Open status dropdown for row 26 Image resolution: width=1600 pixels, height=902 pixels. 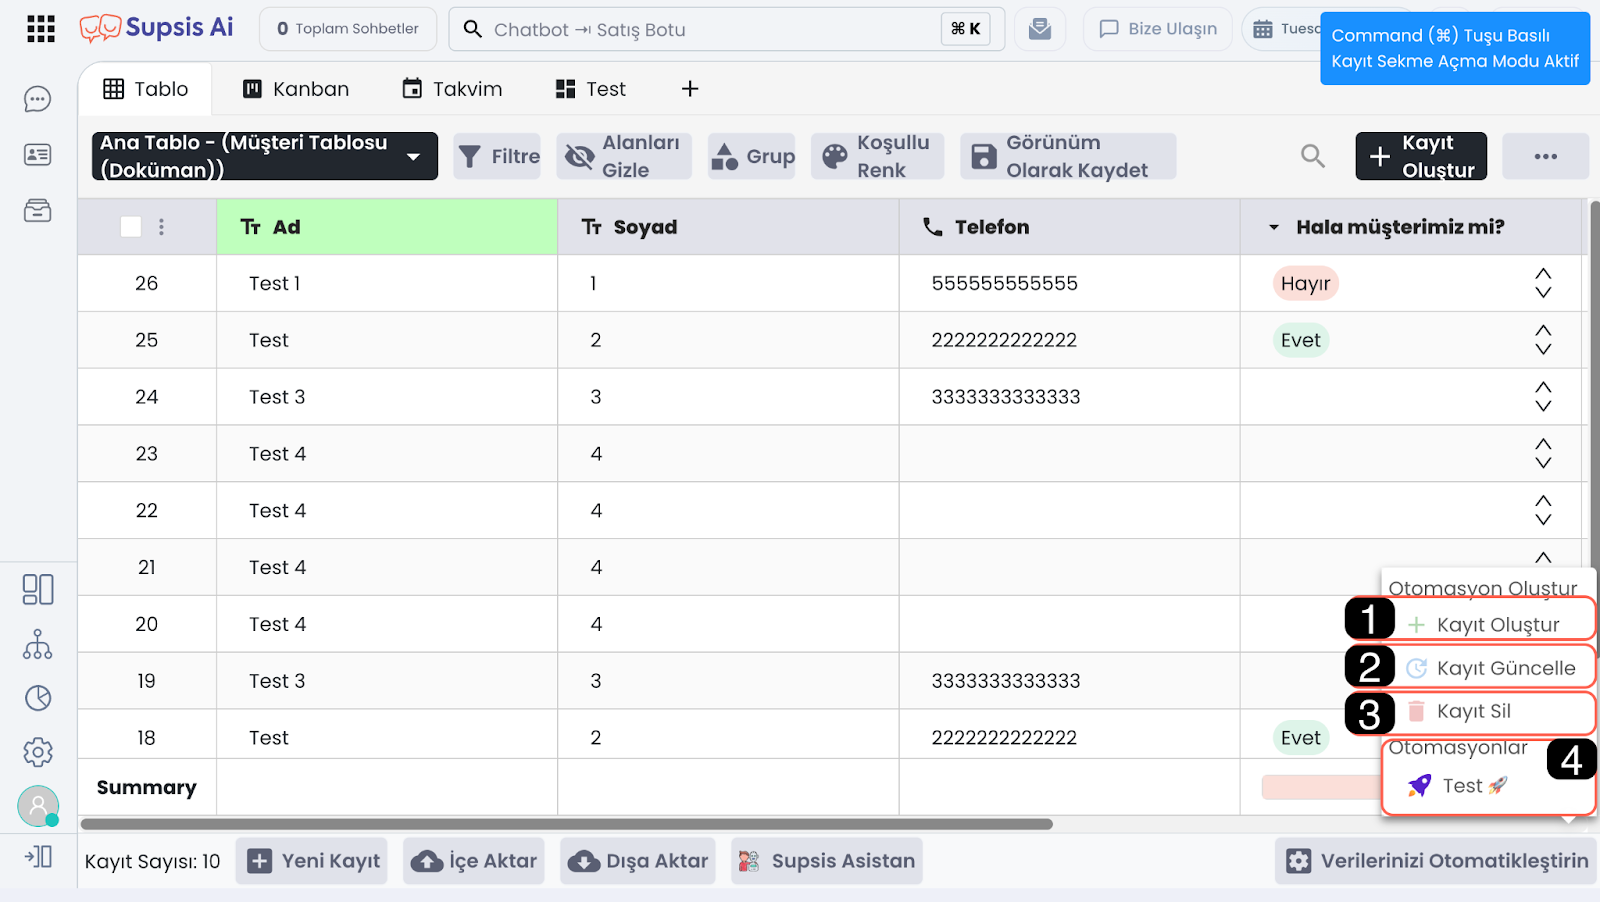point(1543,283)
